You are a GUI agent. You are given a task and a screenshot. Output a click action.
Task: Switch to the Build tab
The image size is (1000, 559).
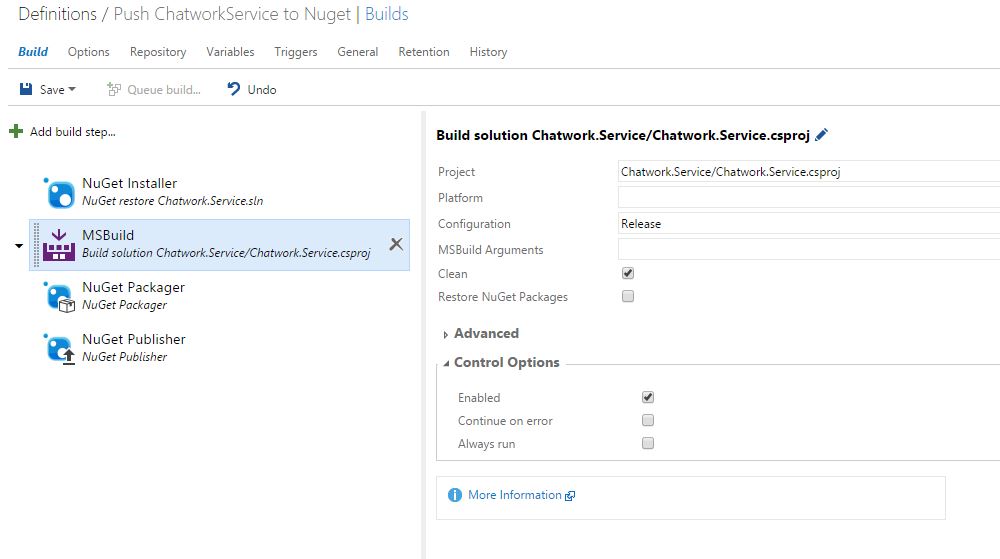pos(33,52)
